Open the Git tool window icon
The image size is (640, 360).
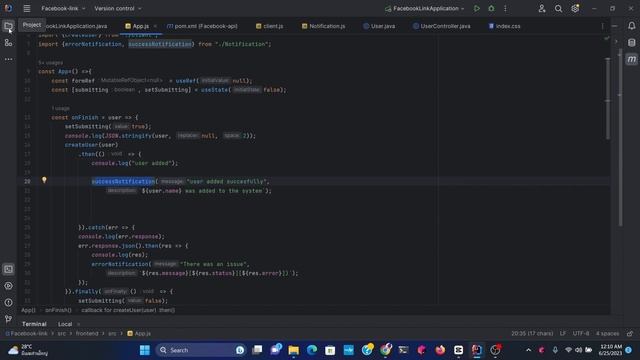click(x=8, y=319)
